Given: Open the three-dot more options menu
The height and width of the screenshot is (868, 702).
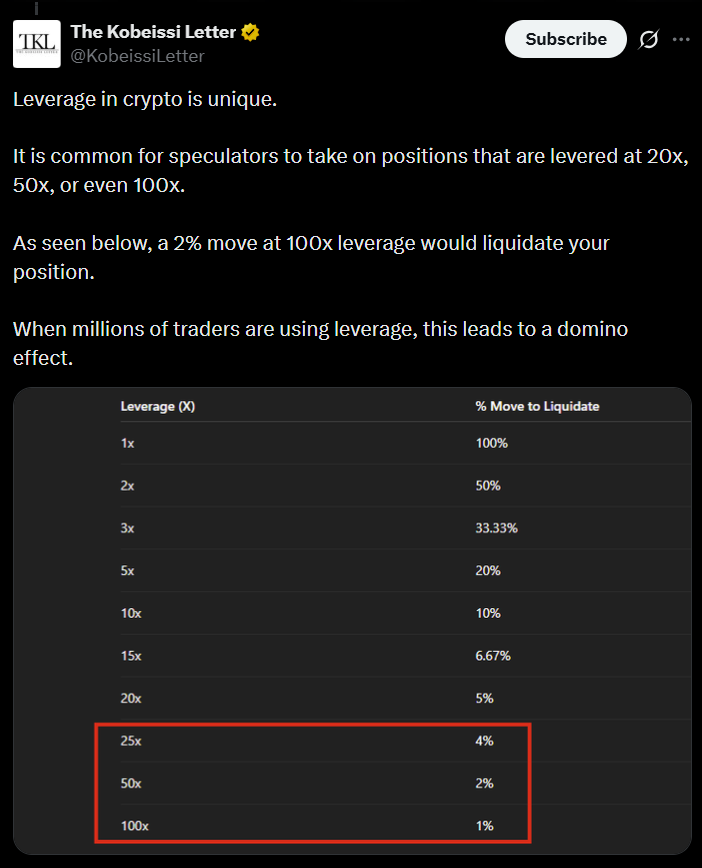Looking at the screenshot, I should (681, 39).
